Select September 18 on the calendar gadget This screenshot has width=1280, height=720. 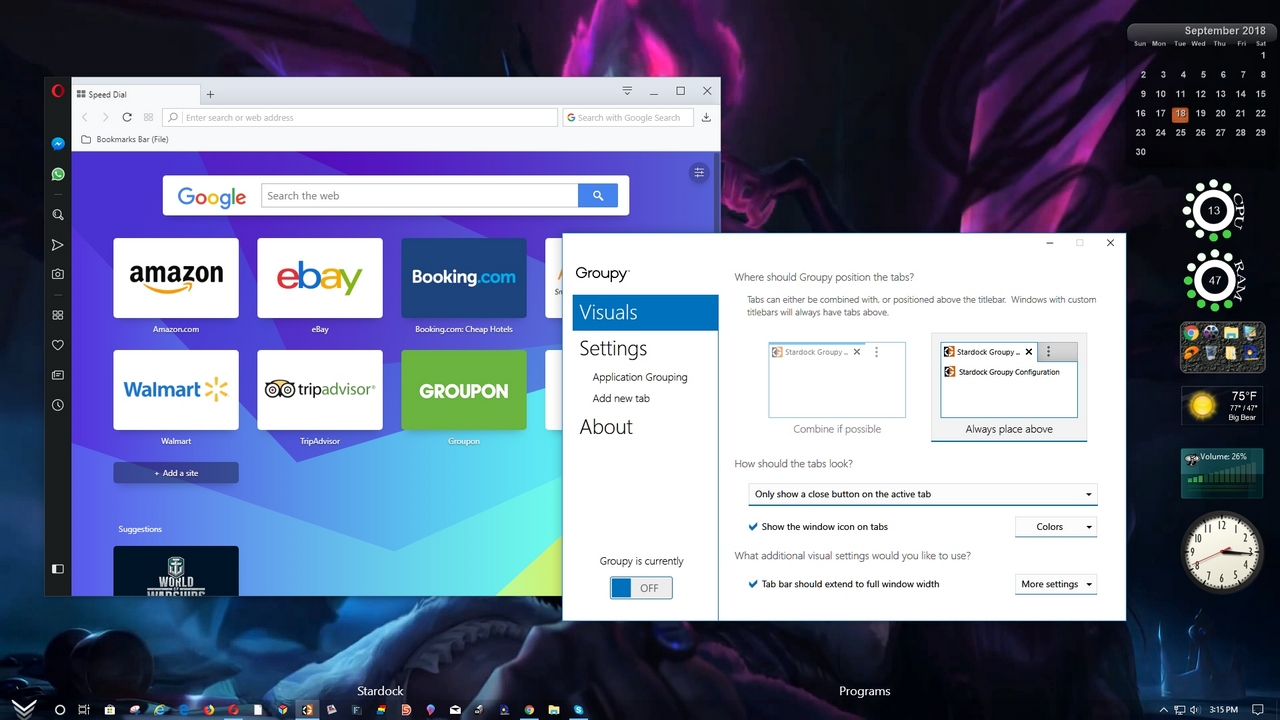click(x=1181, y=113)
